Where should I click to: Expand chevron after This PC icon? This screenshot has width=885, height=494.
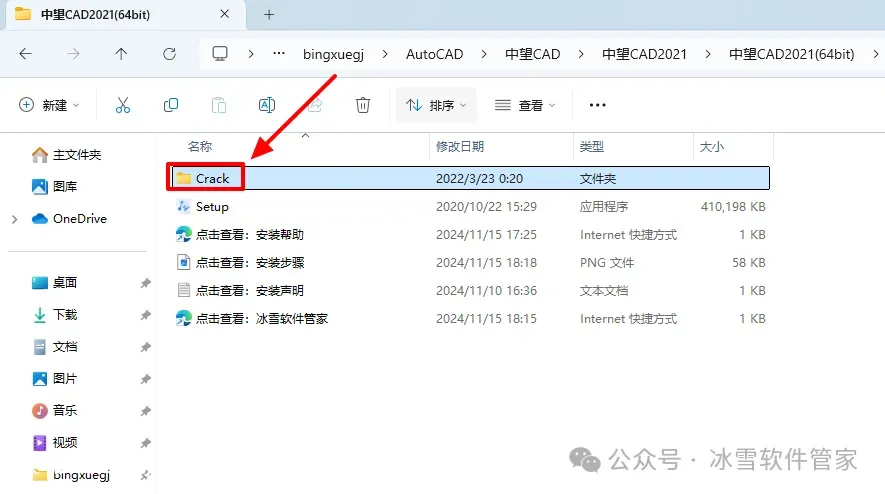251,54
